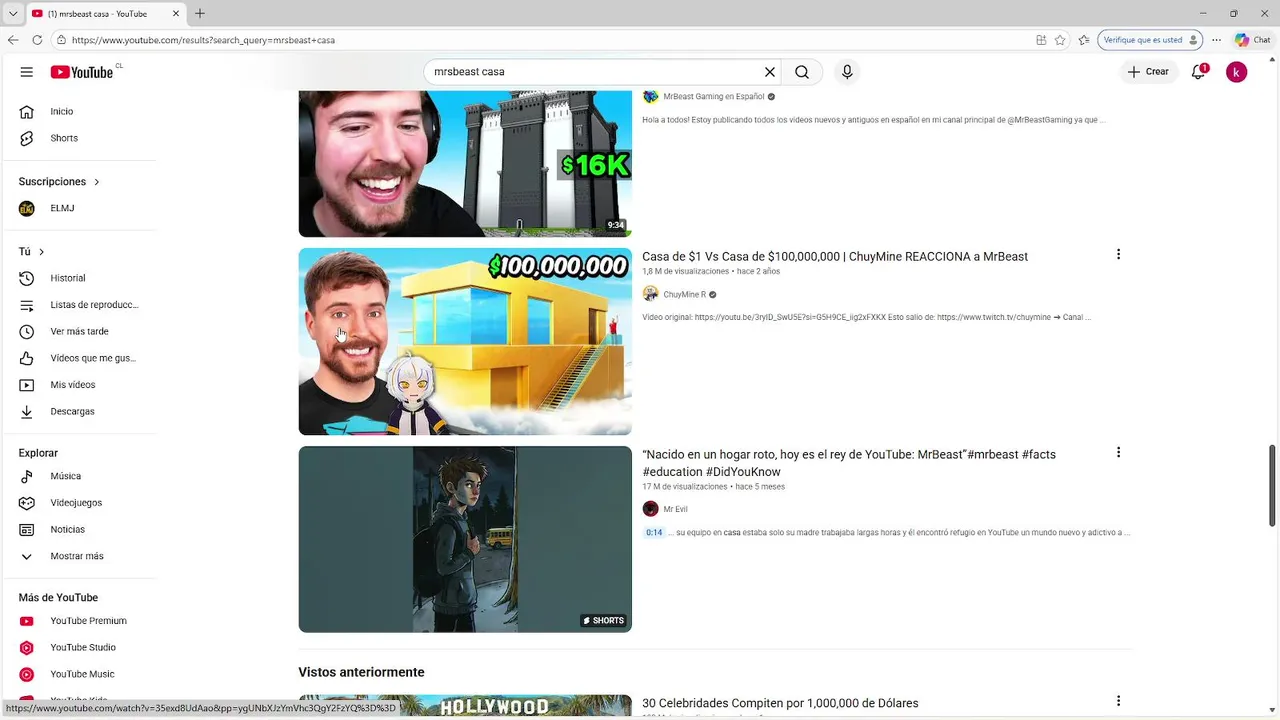The image size is (1280, 720).
Task: Open the $100,000,000 house video thumbnail
Action: pyautogui.click(x=465, y=341)
